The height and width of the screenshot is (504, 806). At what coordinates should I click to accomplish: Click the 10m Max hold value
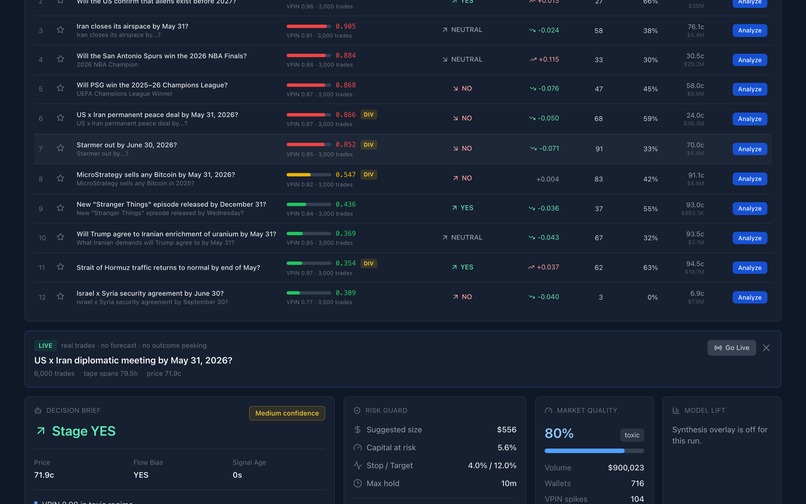point(509,483)
